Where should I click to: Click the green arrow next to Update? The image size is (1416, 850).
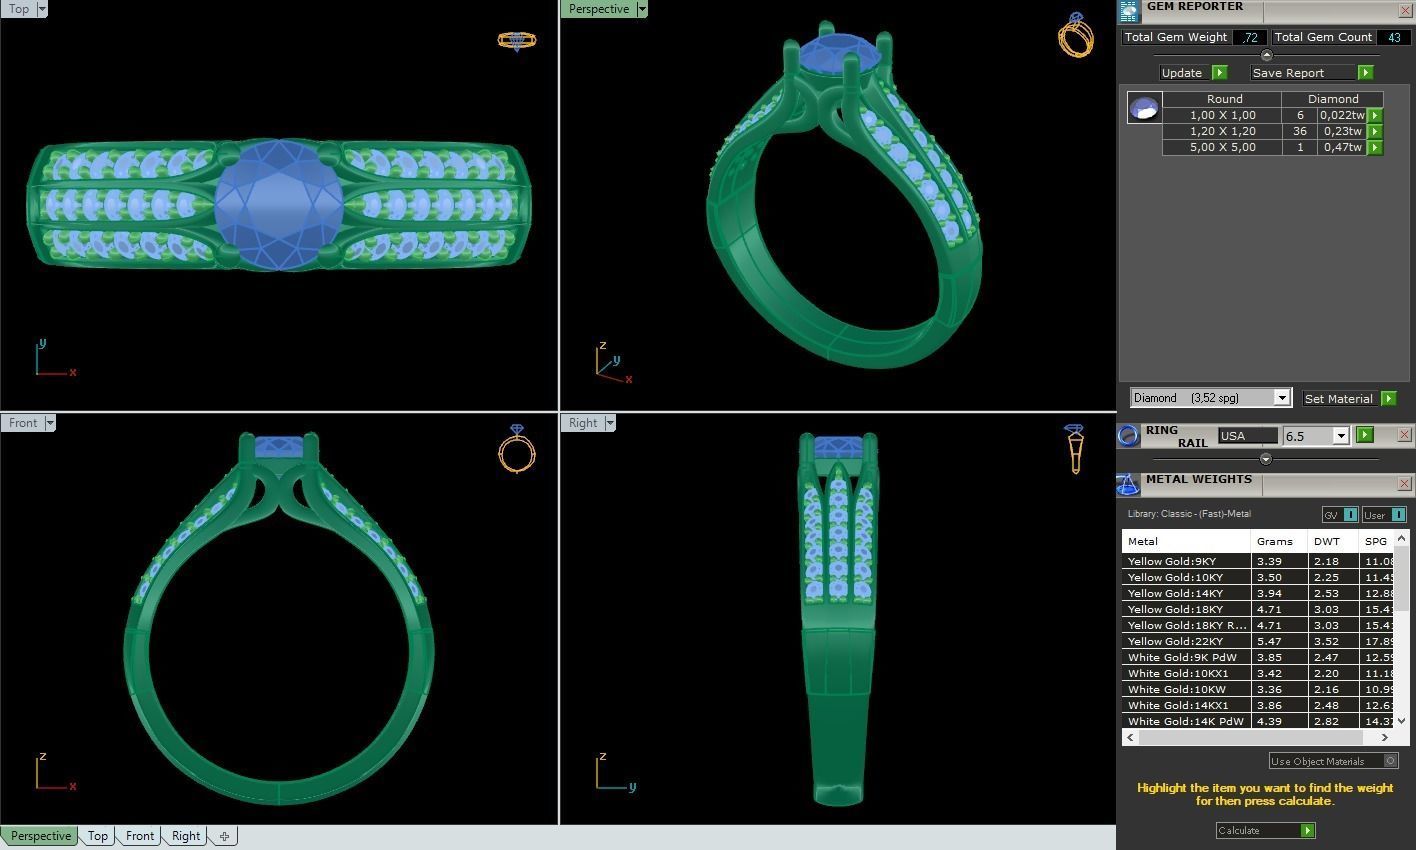1219,73
